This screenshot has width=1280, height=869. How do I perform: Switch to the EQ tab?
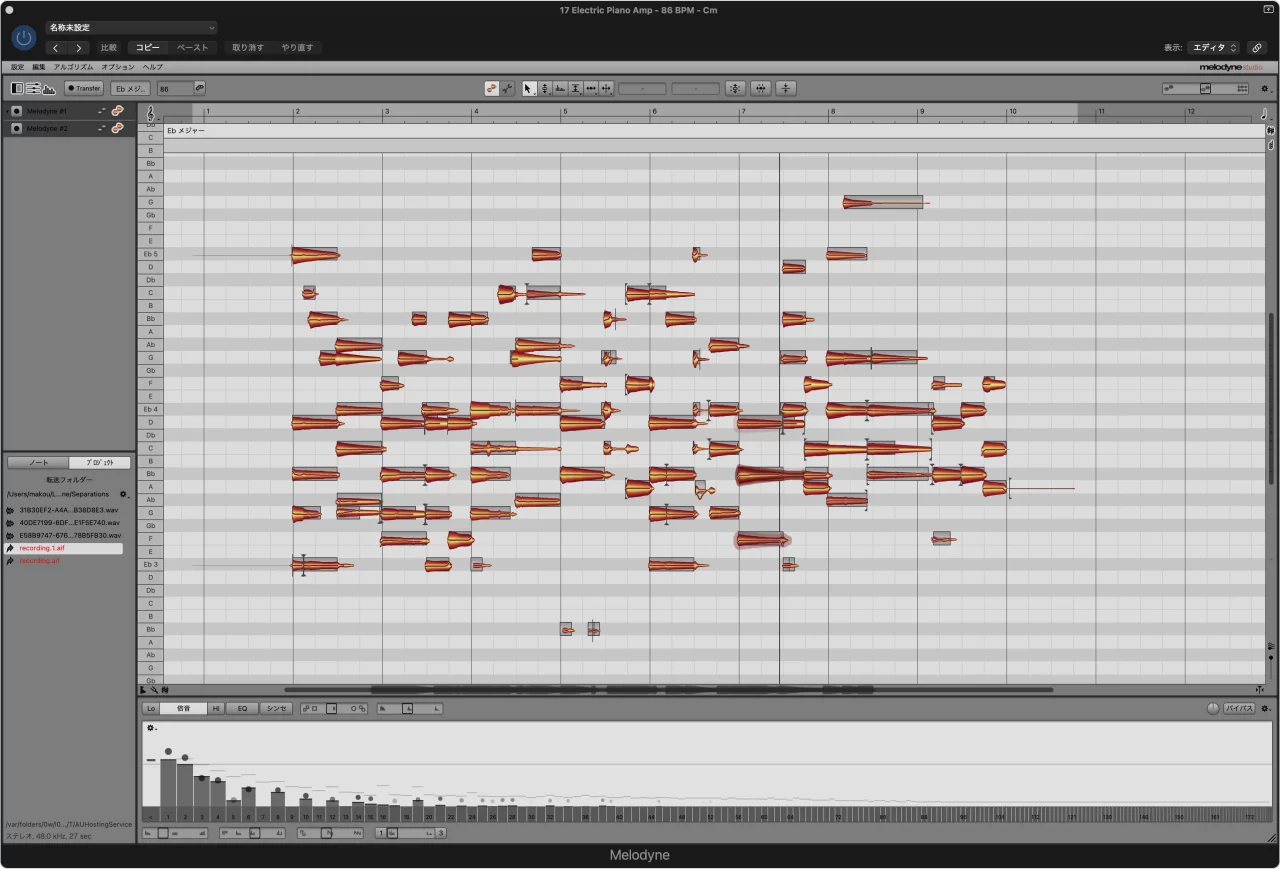coord(242,708)
